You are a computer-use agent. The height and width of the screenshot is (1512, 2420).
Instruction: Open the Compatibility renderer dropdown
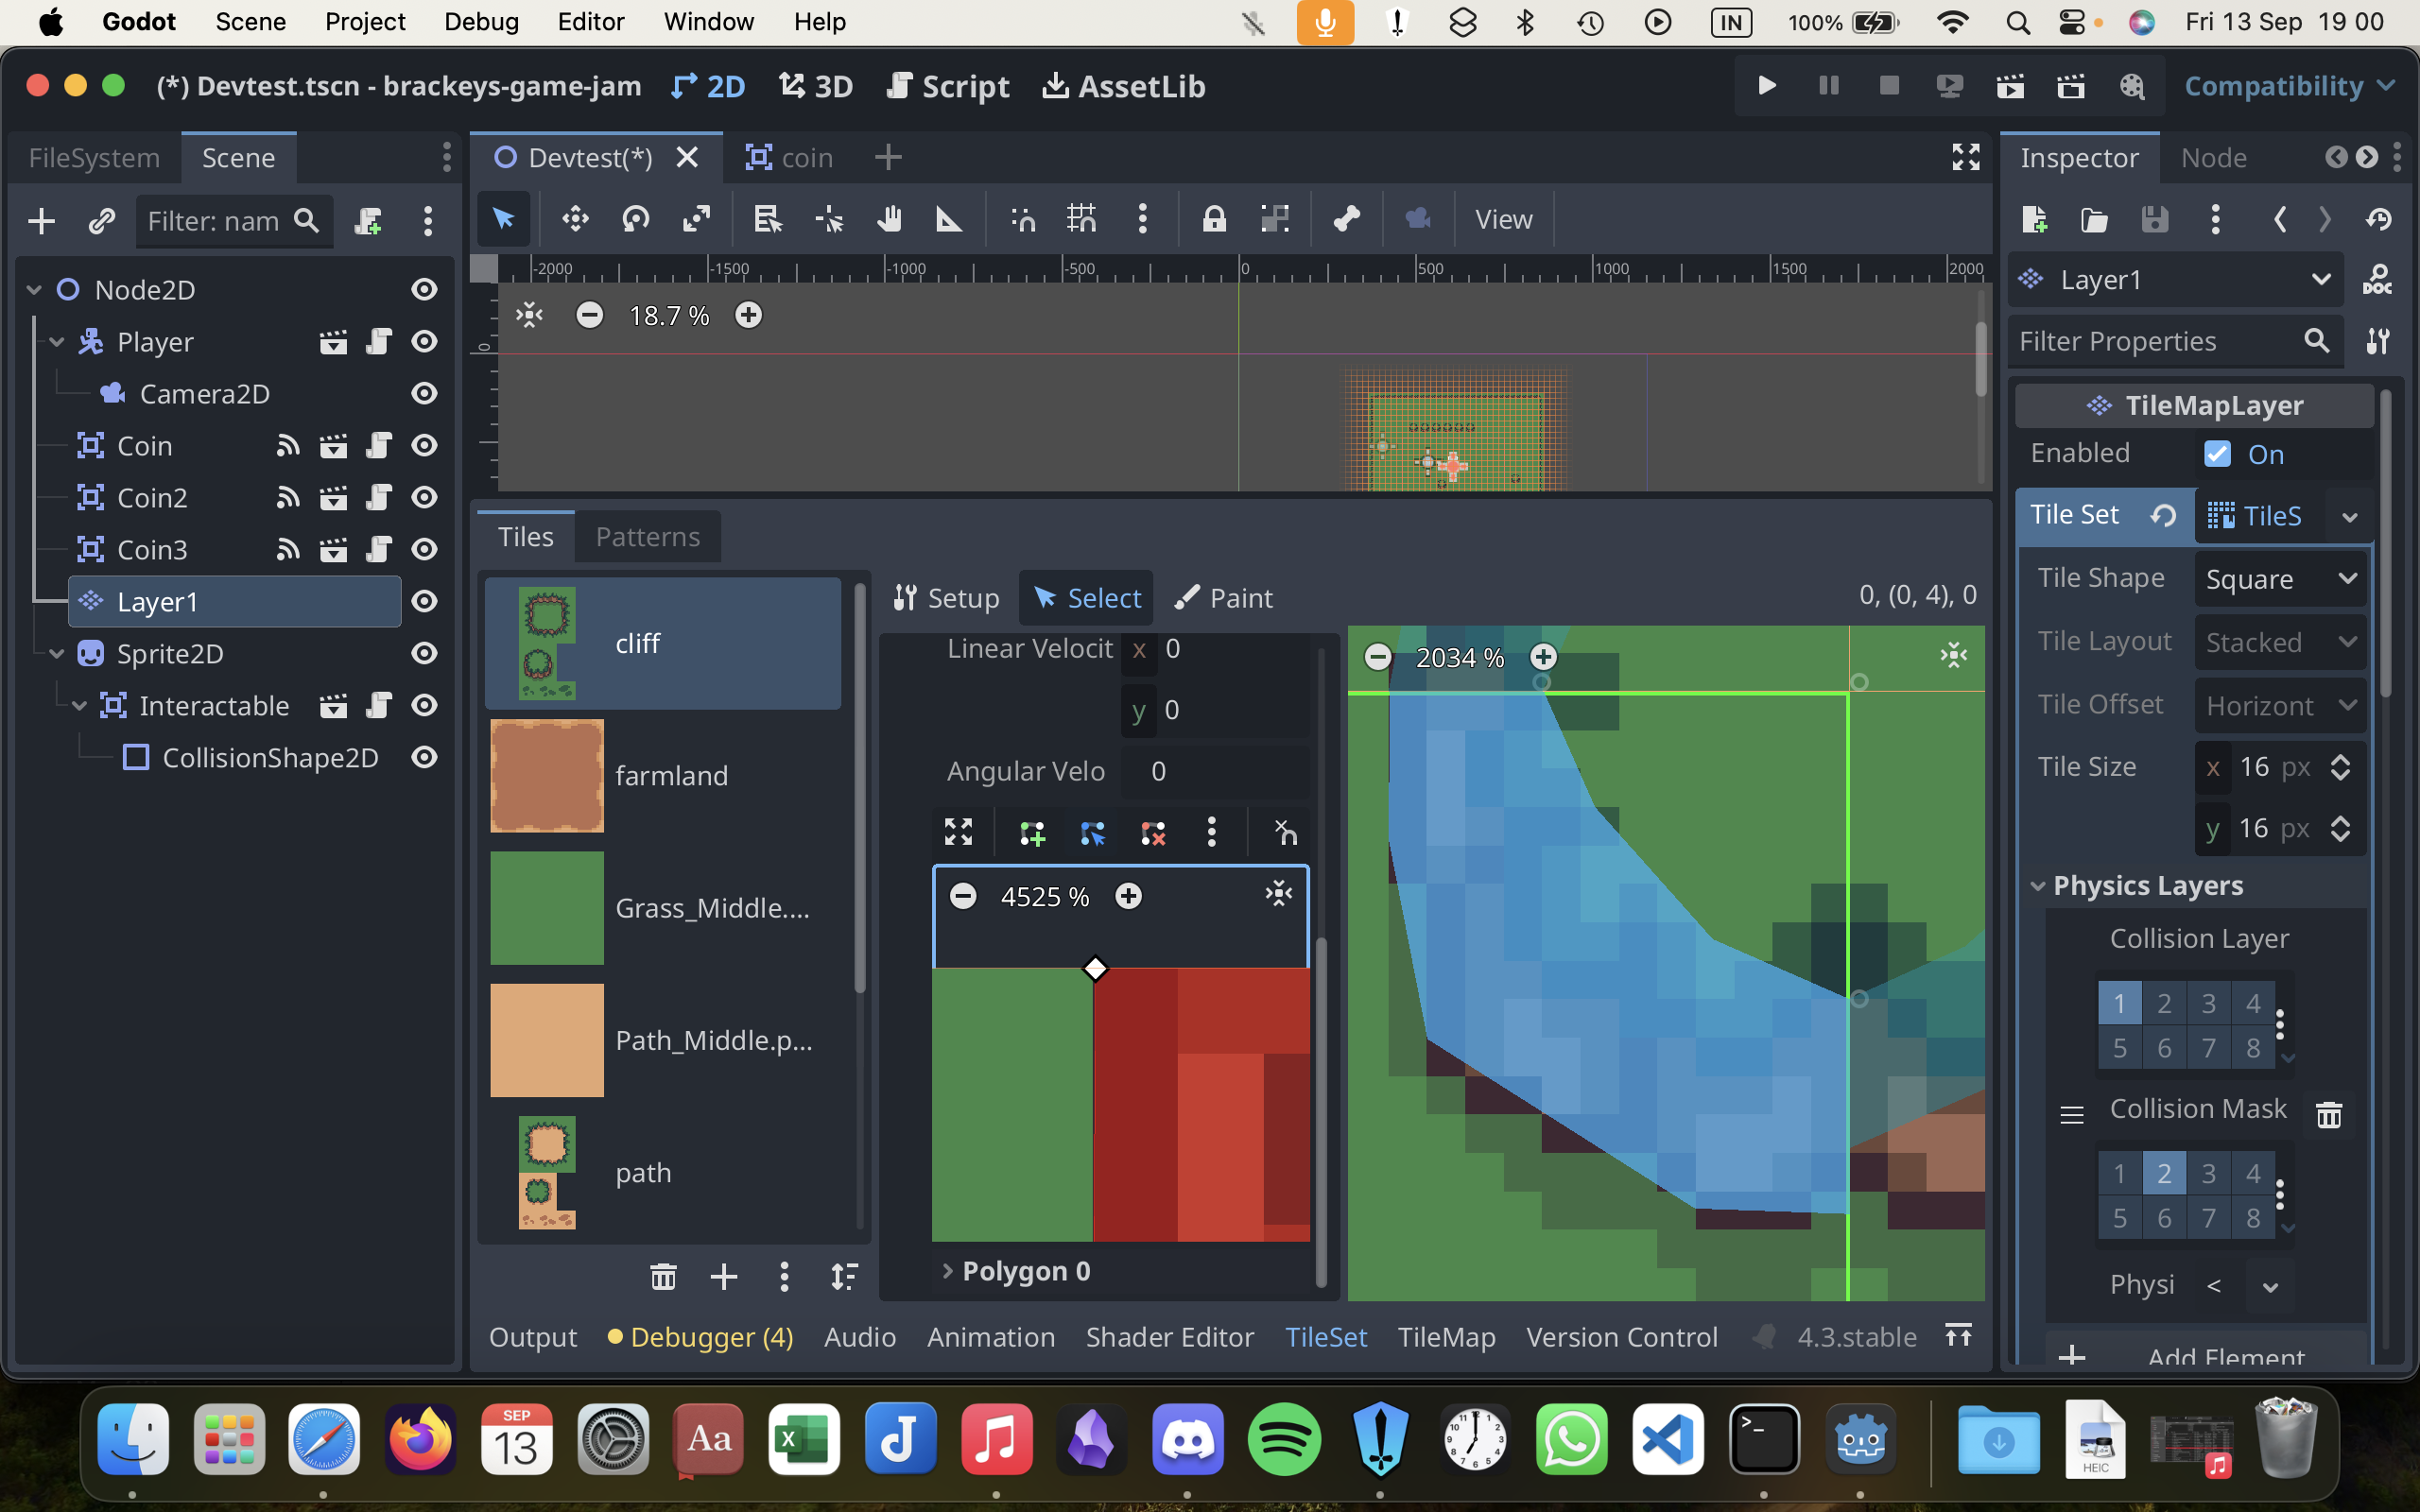coord(2290,86)
